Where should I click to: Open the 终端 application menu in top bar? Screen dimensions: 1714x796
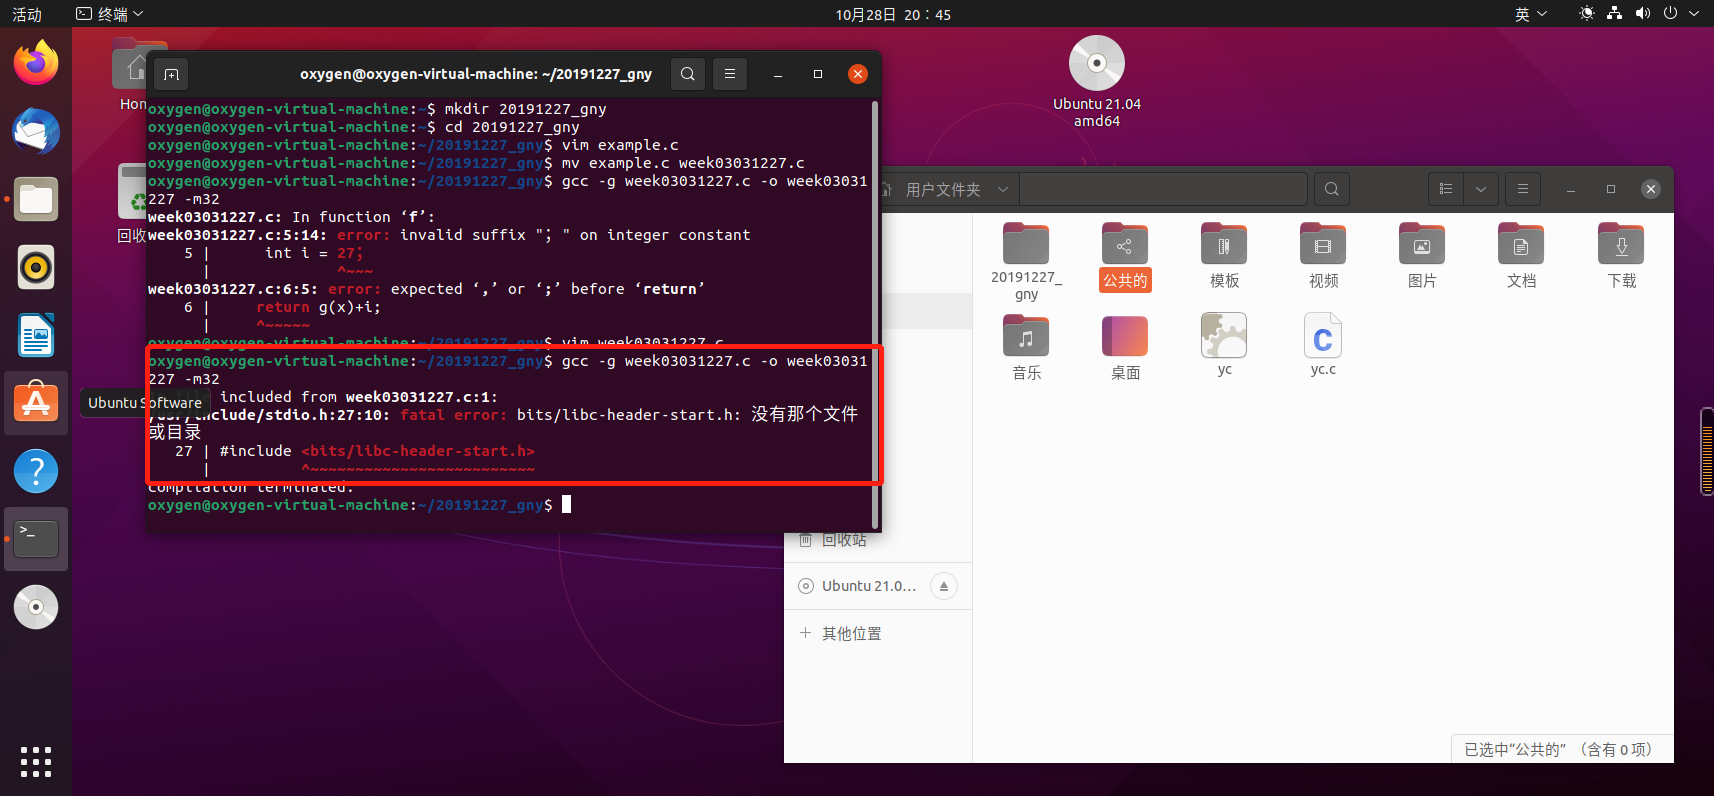[110, 14]
